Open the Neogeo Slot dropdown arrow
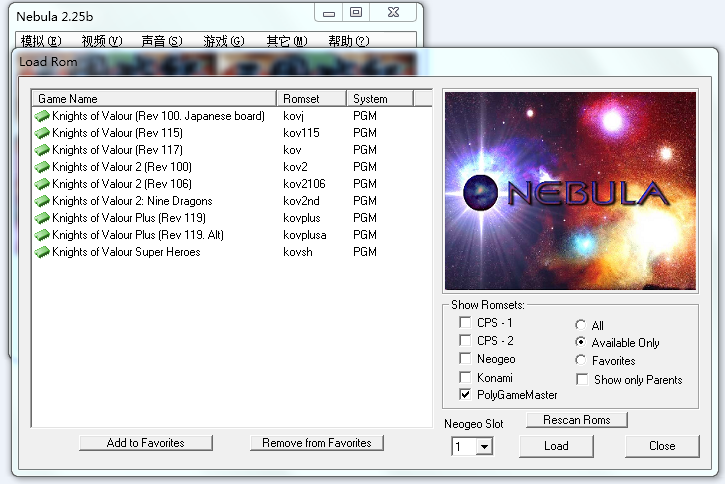Image resolution: width=725 pixels, height=484 pixels. 484,447
